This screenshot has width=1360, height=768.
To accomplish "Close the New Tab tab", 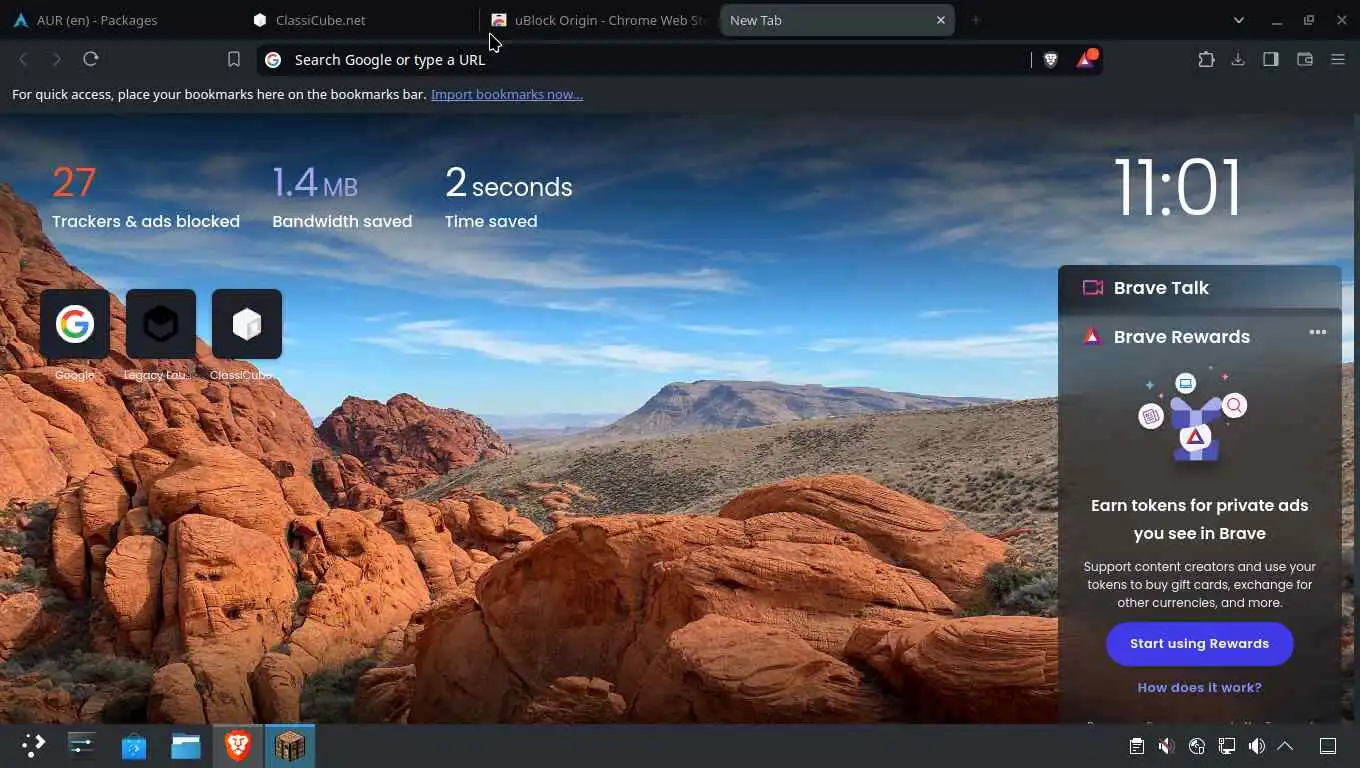I will [940, 20].
